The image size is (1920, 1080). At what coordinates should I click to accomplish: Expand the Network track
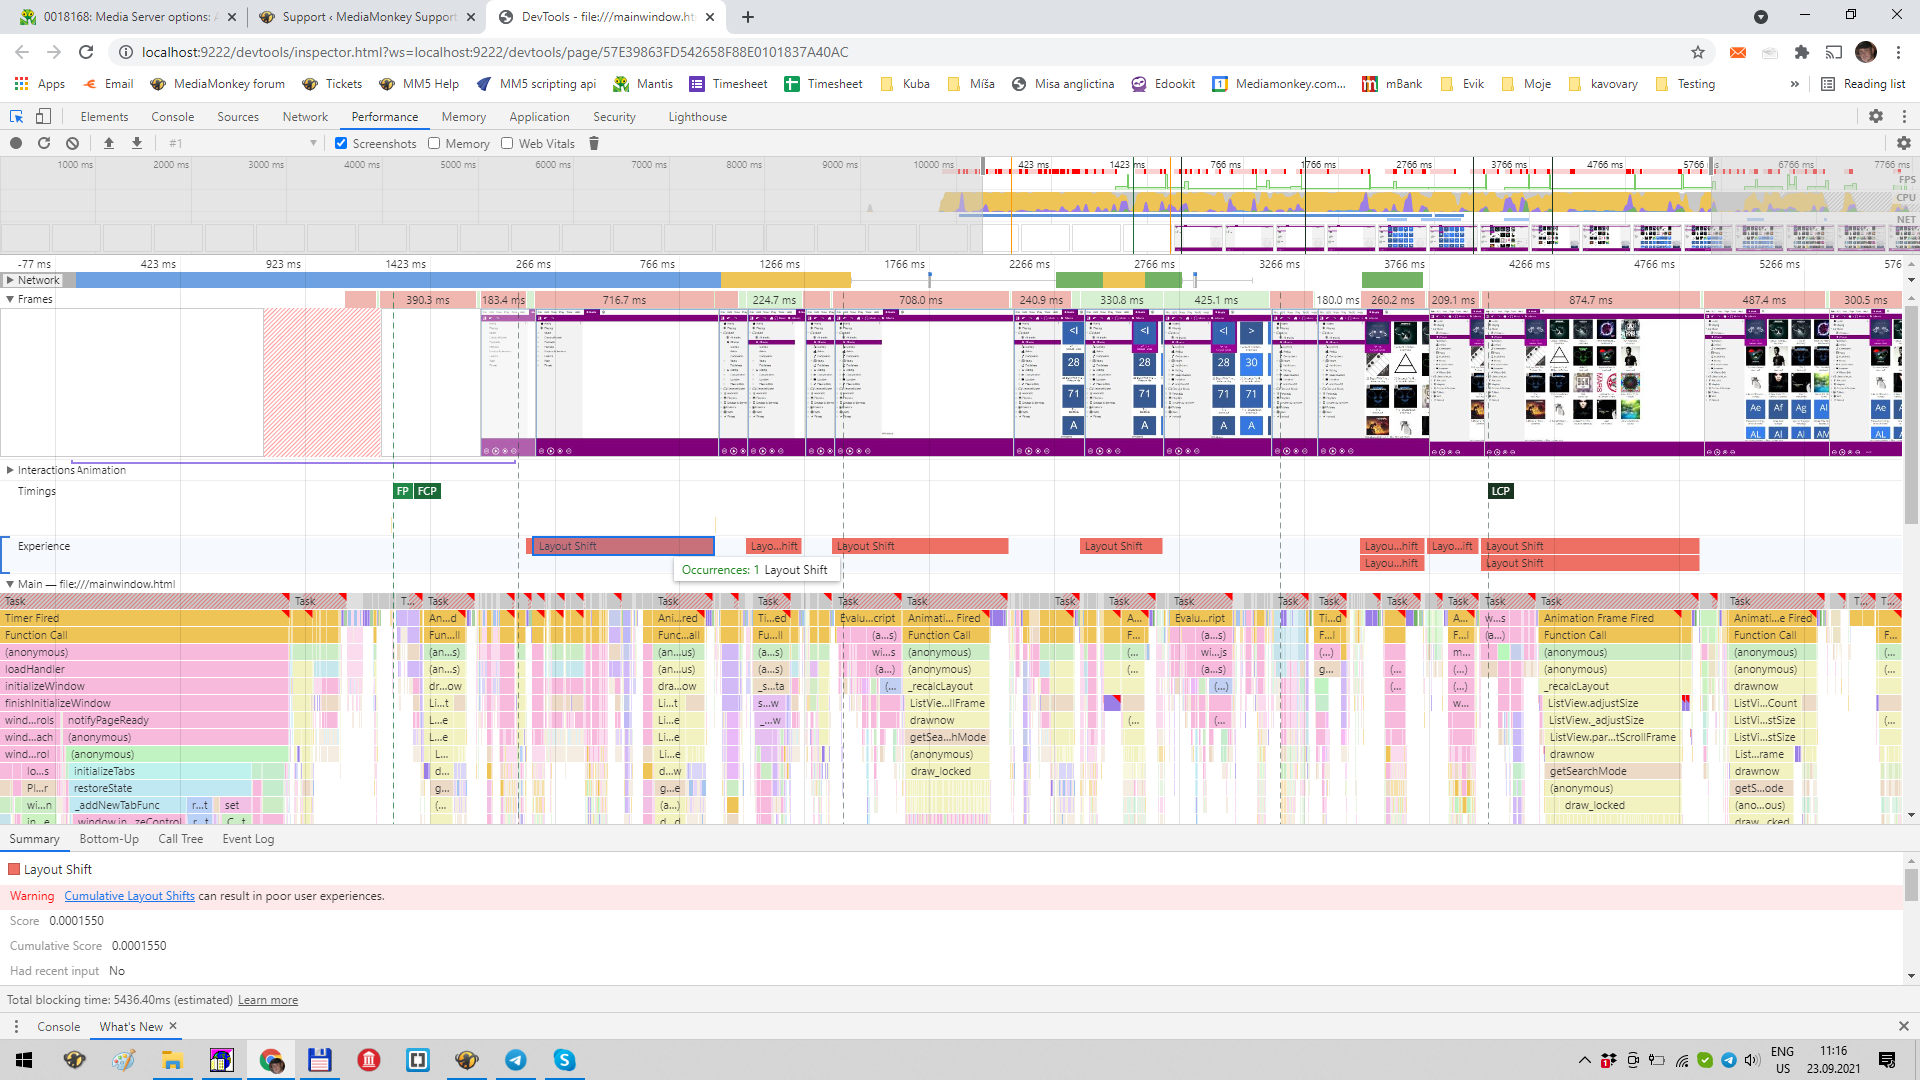10,280
